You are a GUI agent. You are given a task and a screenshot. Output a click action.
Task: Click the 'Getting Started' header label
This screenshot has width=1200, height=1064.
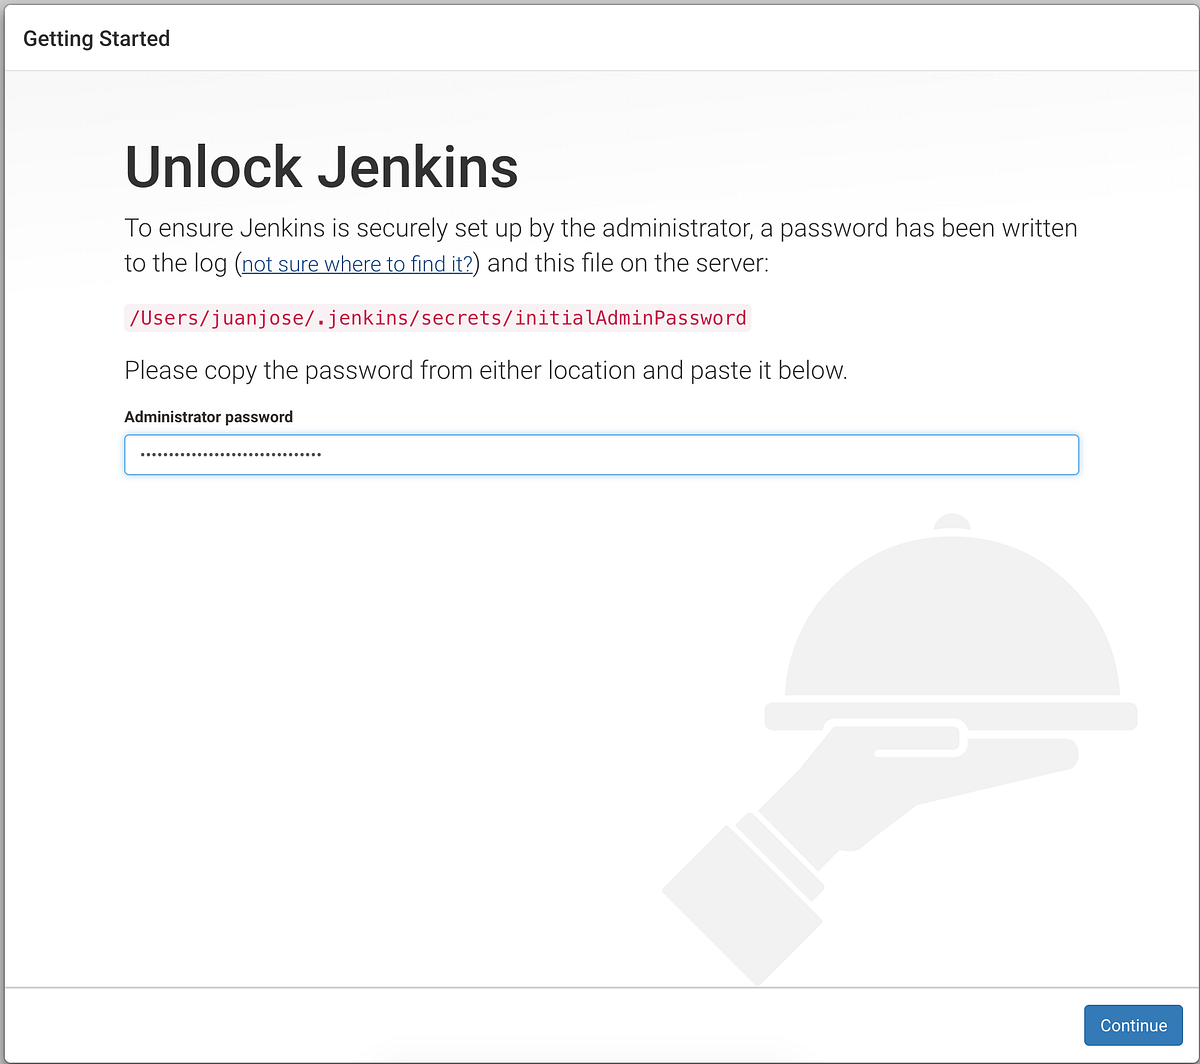click(96, 38)
